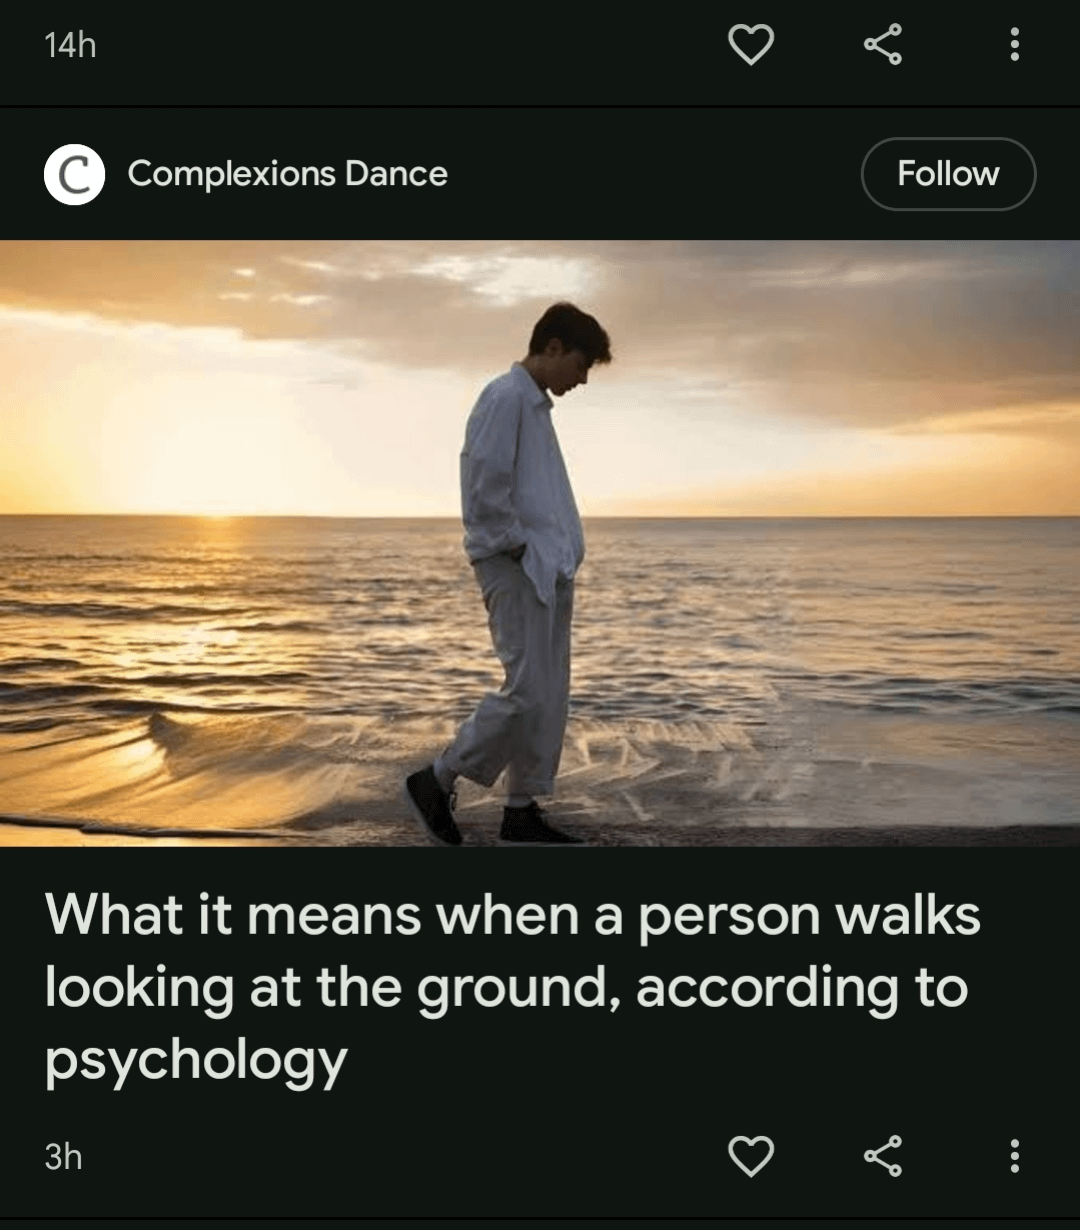Image resolution: width=1080 pixels, height=1230 pixels.
Task: Tap the heart outline next to the 3h timestamp
Action: 751,1156
